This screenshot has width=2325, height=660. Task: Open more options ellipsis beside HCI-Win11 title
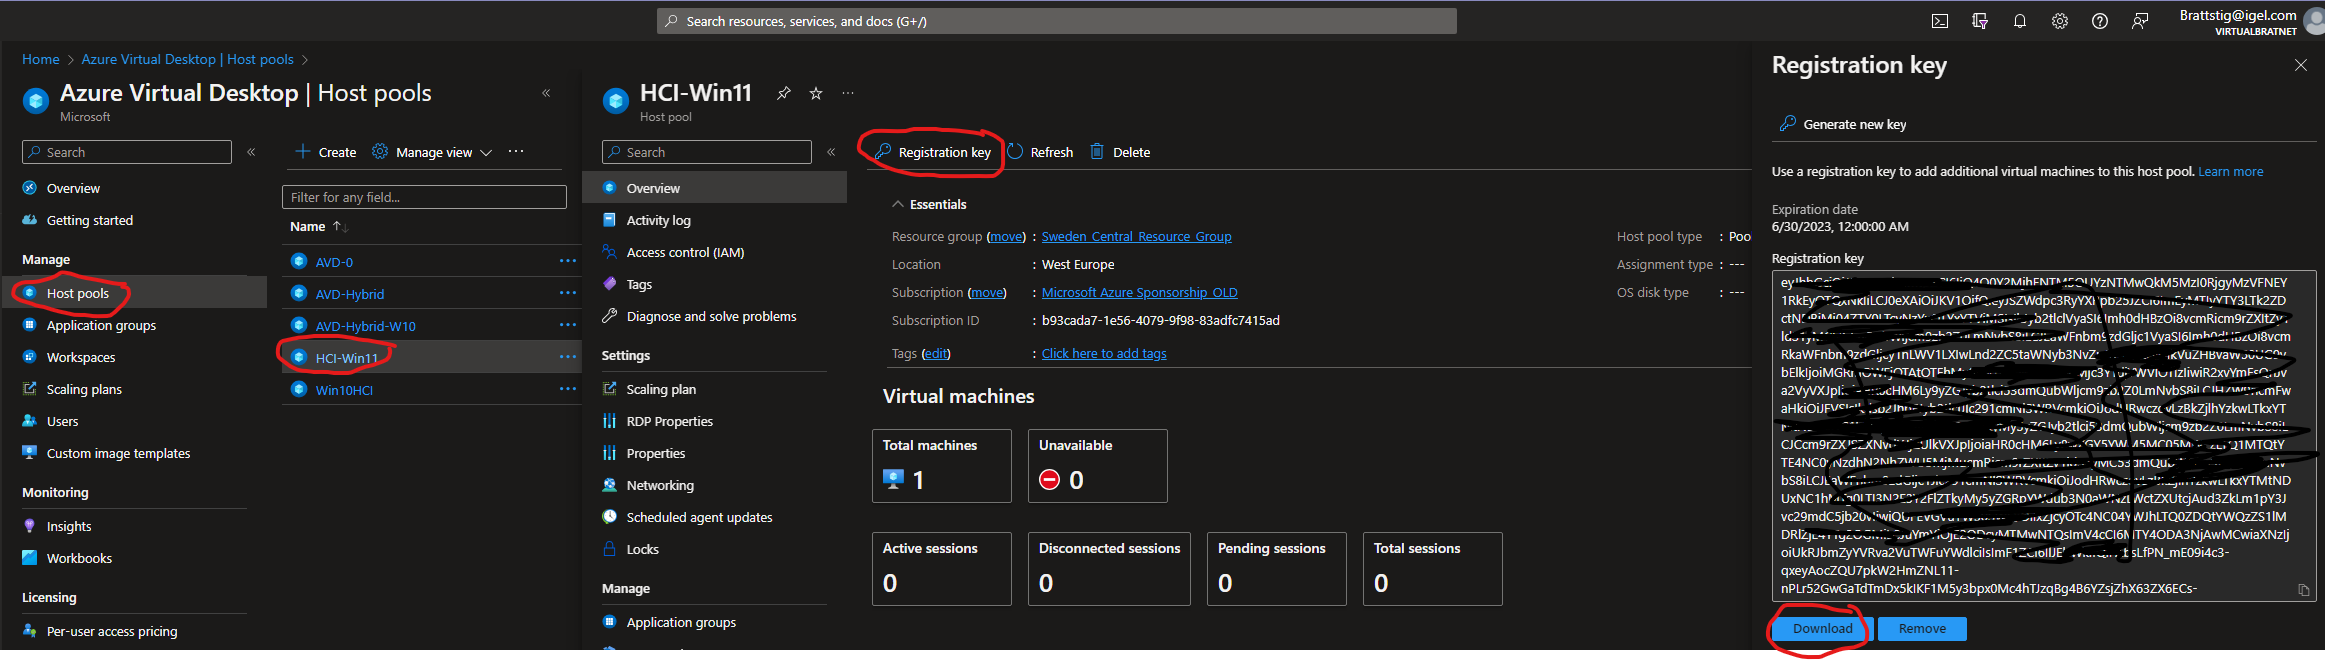click(x=848, y=93)
